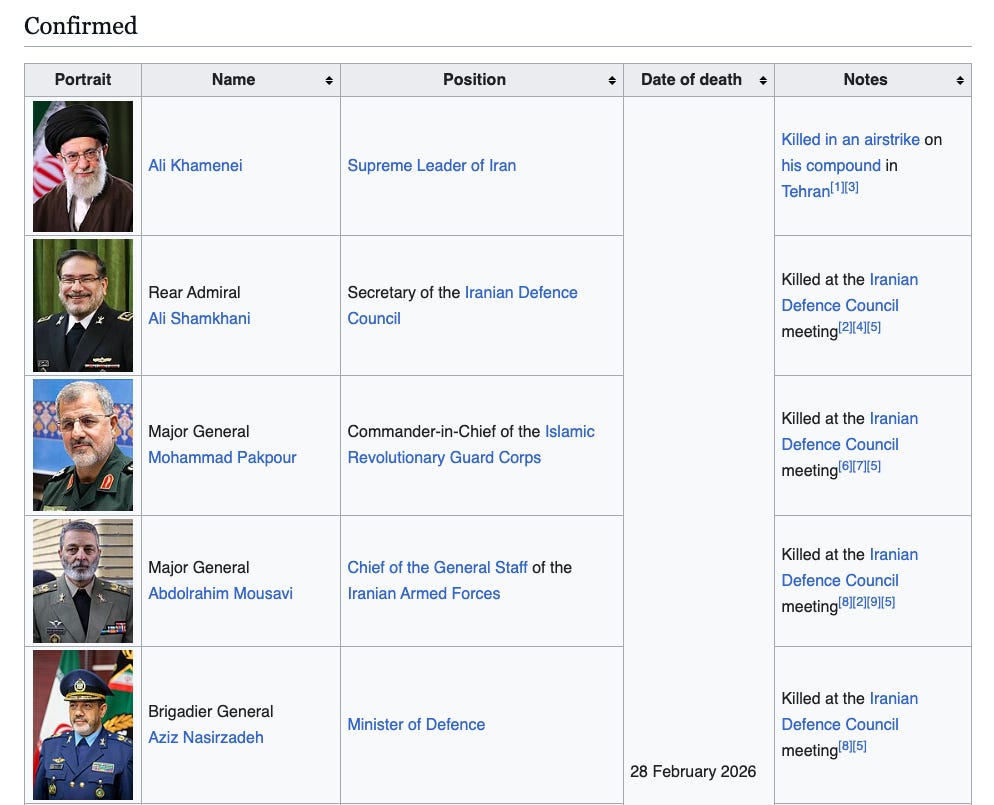Open citation [4] in Shamkhani's notes
Screen dimensions: 994x805
(x=859, y=327)
